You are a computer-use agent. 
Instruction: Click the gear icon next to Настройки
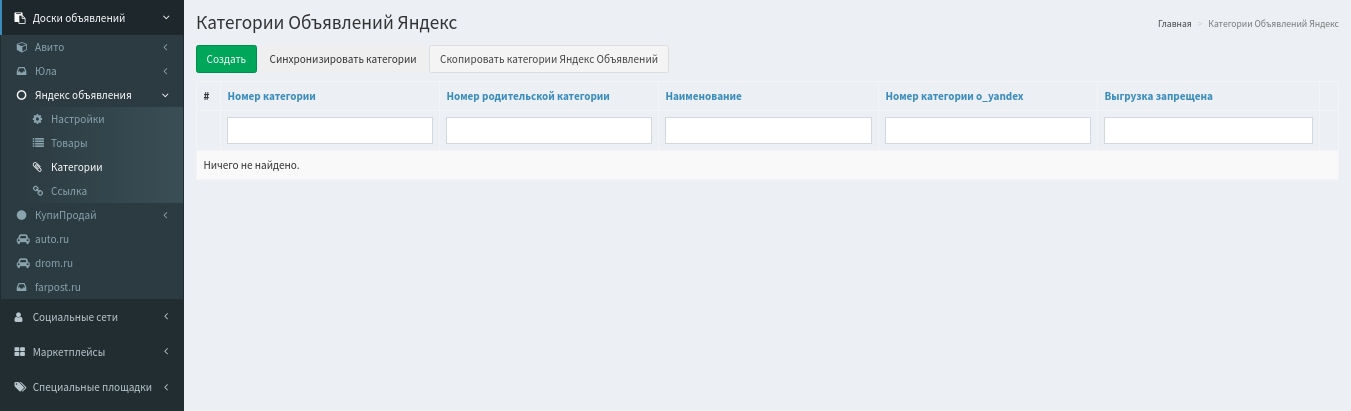coord(38,119)
